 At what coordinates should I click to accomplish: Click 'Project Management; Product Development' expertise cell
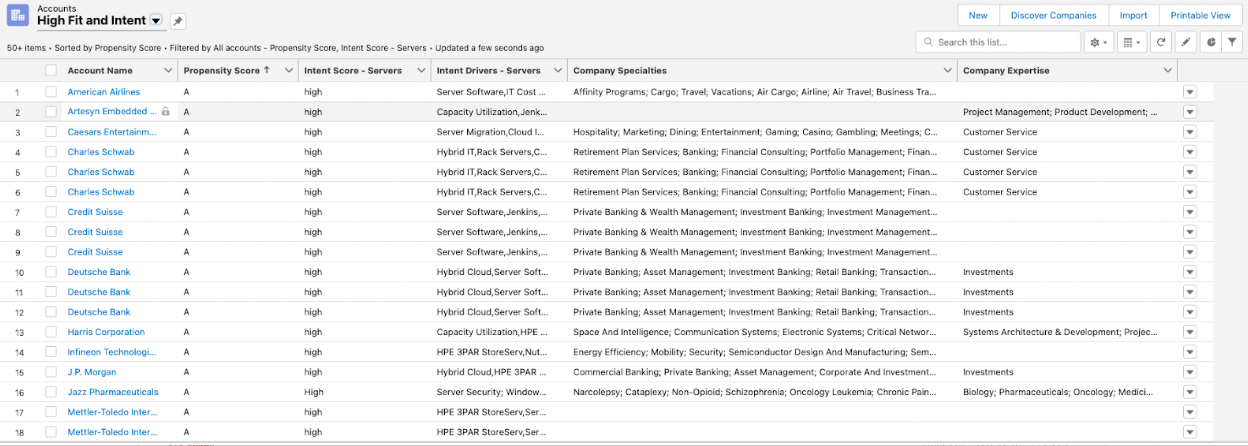1060,112
